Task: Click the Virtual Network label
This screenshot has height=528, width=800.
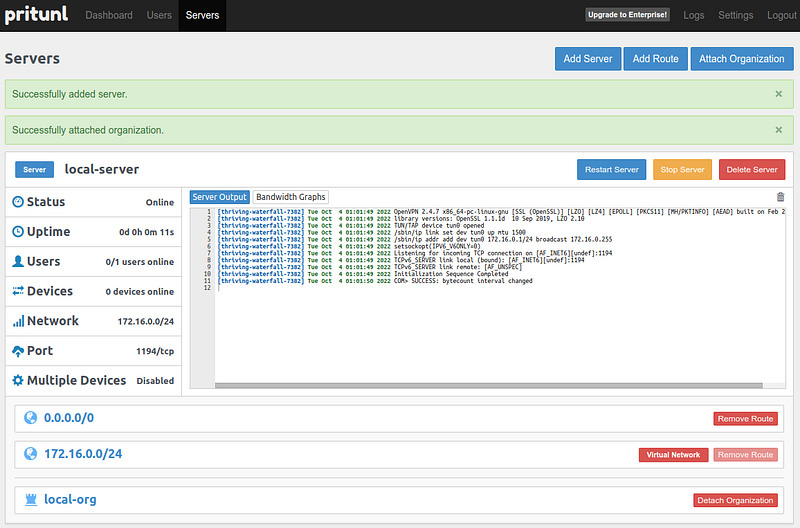Action: coord(673,455)
